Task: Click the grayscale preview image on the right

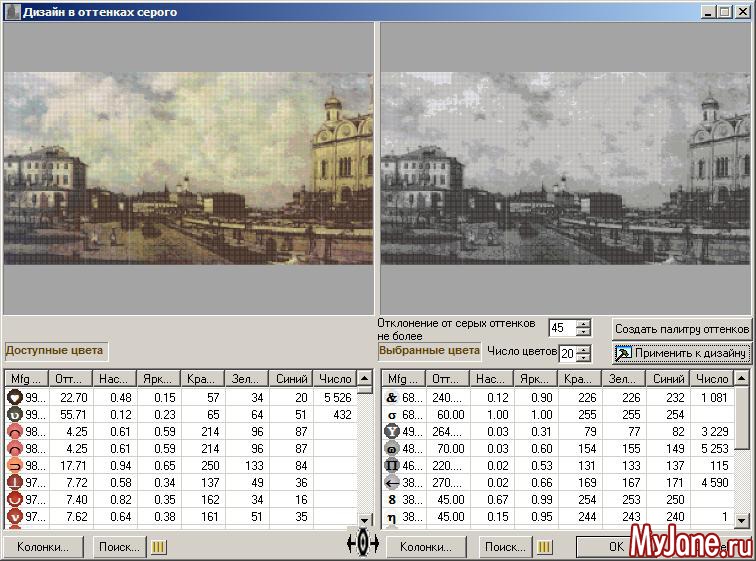Action: coord(565,168)
